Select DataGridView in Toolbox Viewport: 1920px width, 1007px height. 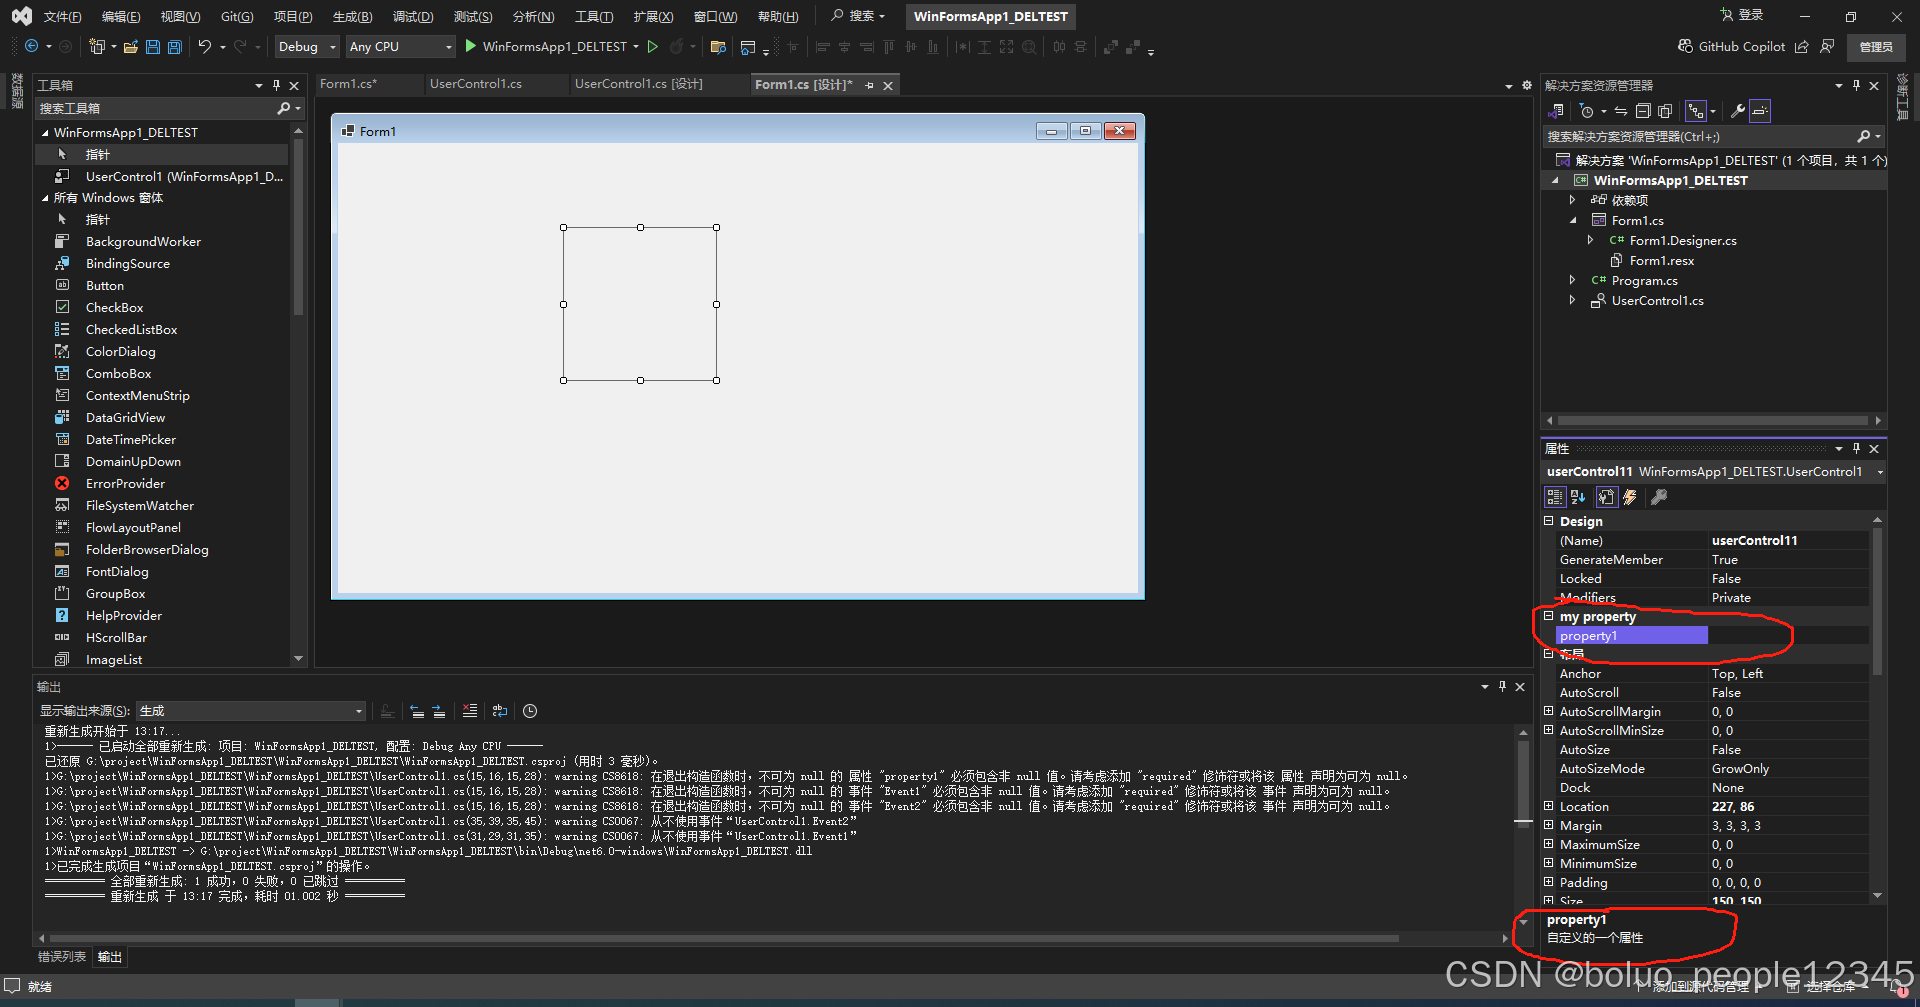click(x=125, y=417)
